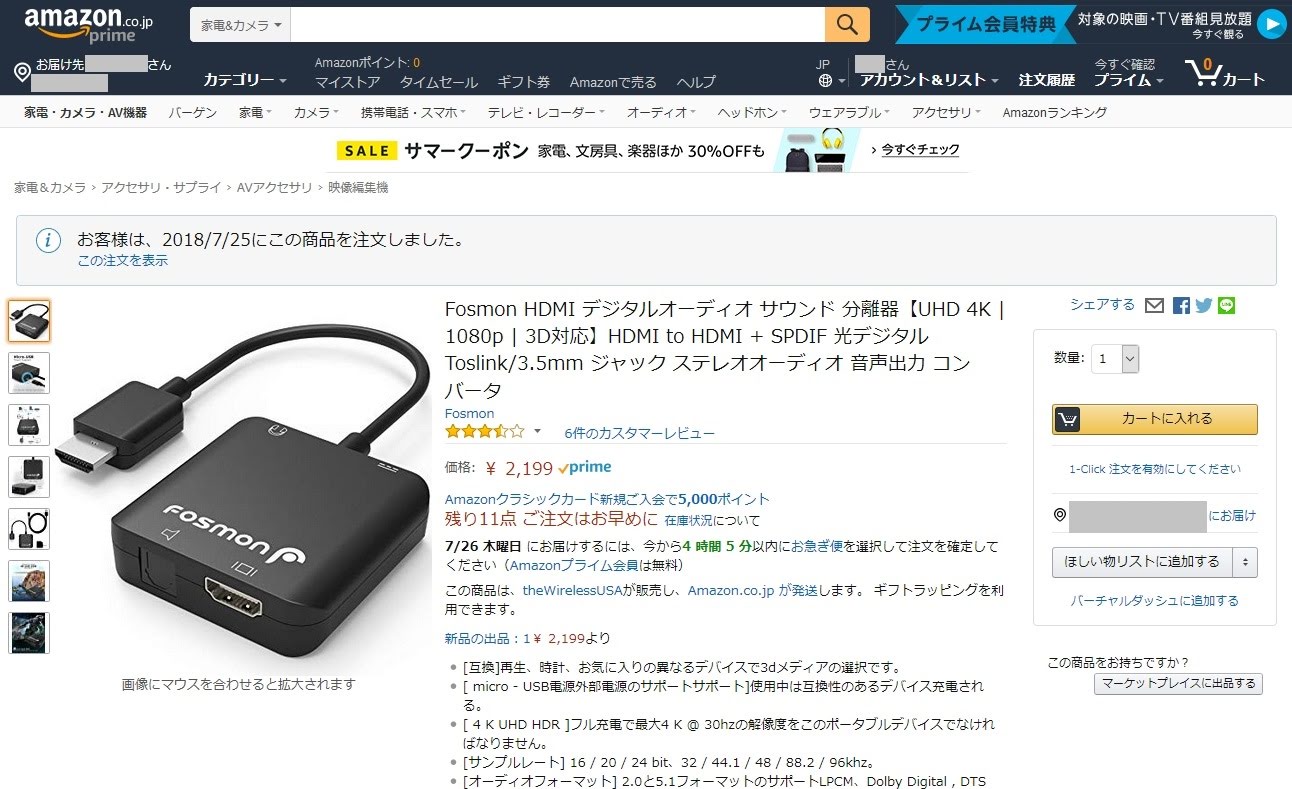Focus the main search input field
This screenshot has width=1292, height=789.
coord(557,25)
